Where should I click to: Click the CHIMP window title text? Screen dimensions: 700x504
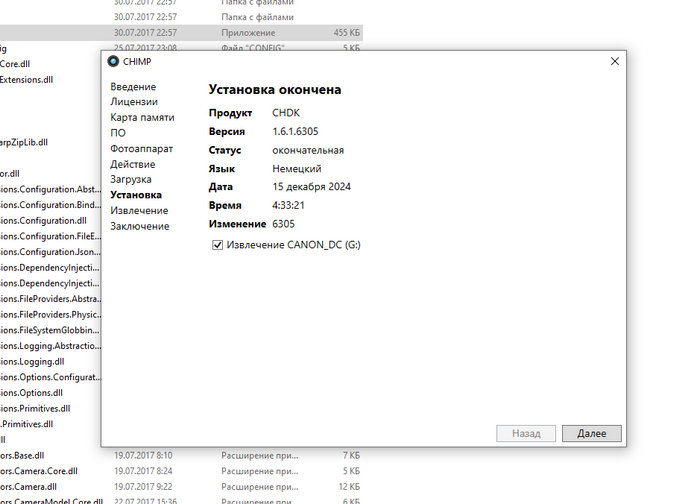point(137,62)
